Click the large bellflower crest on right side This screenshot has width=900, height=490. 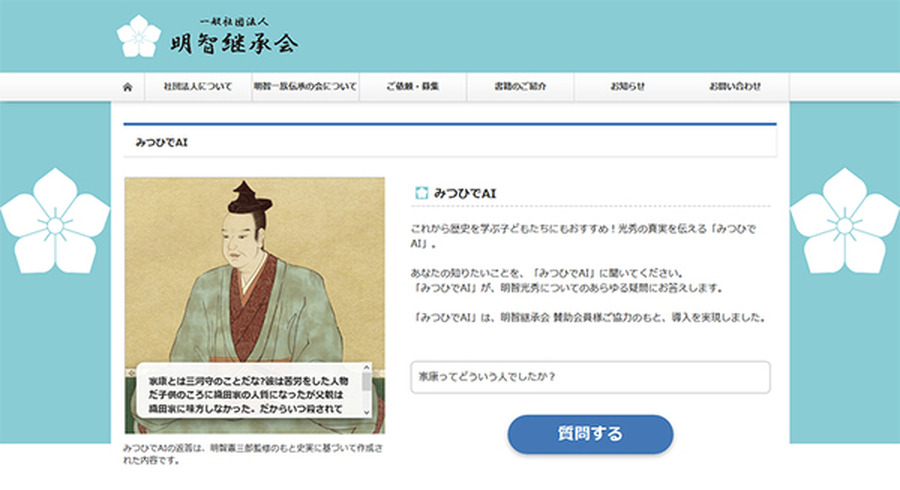pos(844,221)
